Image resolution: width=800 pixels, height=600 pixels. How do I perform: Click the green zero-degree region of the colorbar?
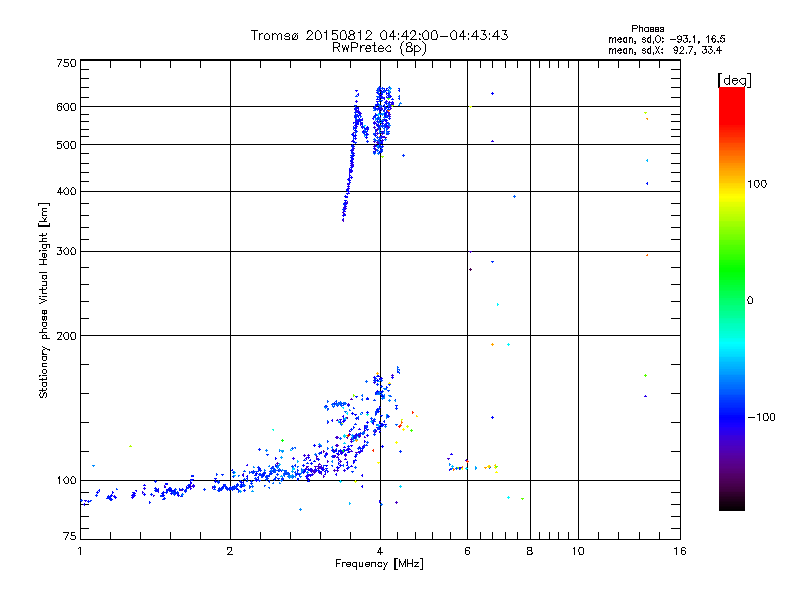pos(732,300)
